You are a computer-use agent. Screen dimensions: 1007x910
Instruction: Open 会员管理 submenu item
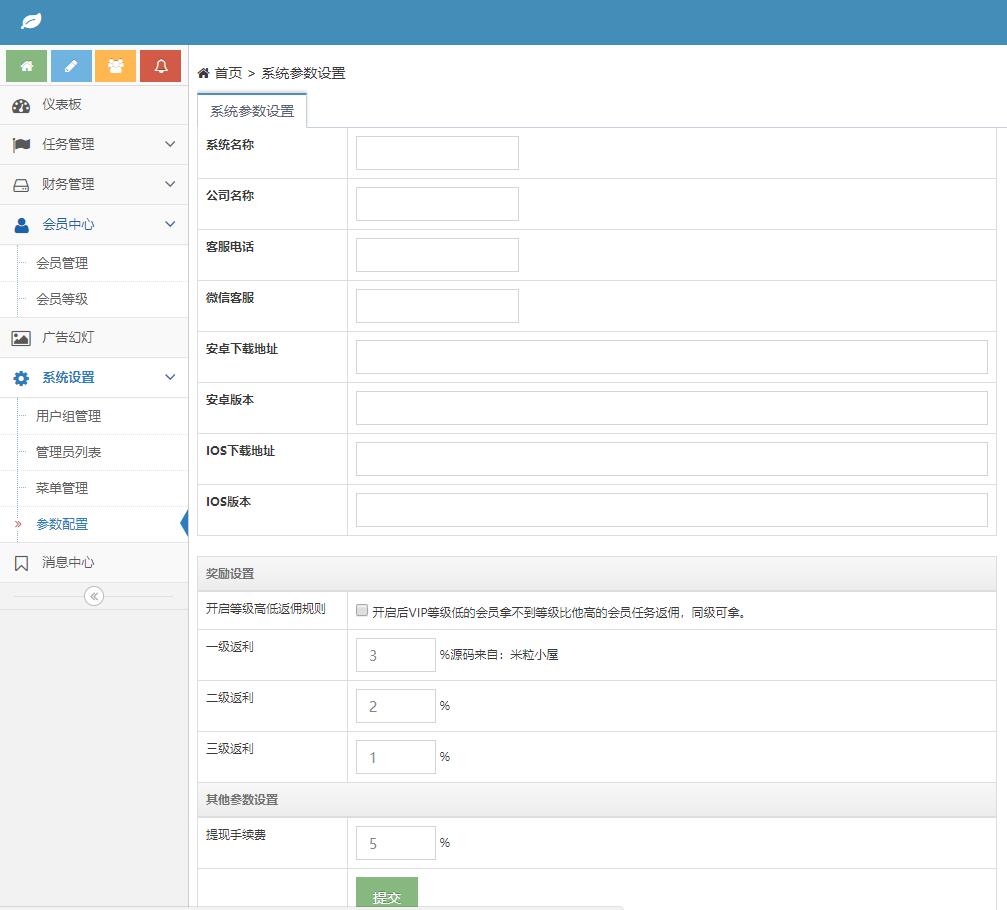(x=62, y=264)
